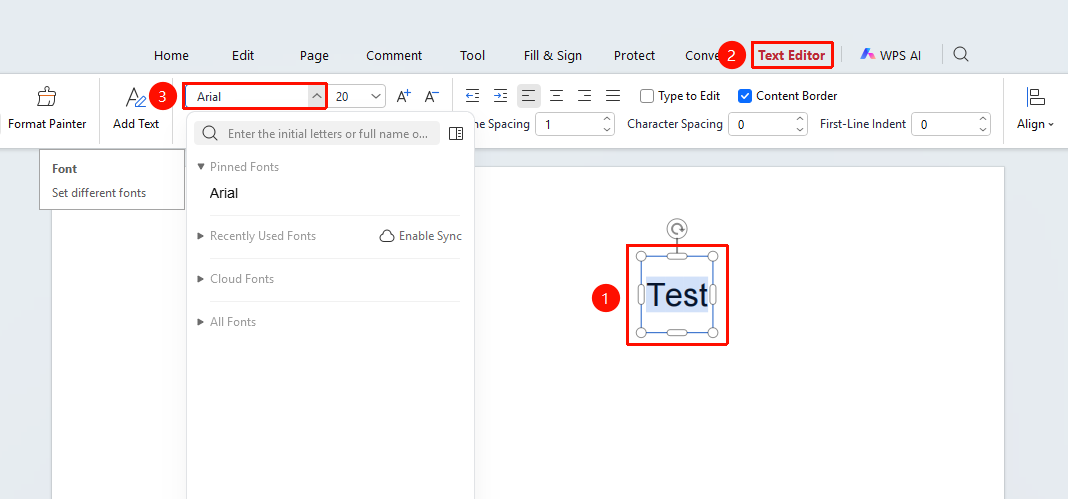
Task: Increase font size with A+ icon
Action: coord(404,96)
